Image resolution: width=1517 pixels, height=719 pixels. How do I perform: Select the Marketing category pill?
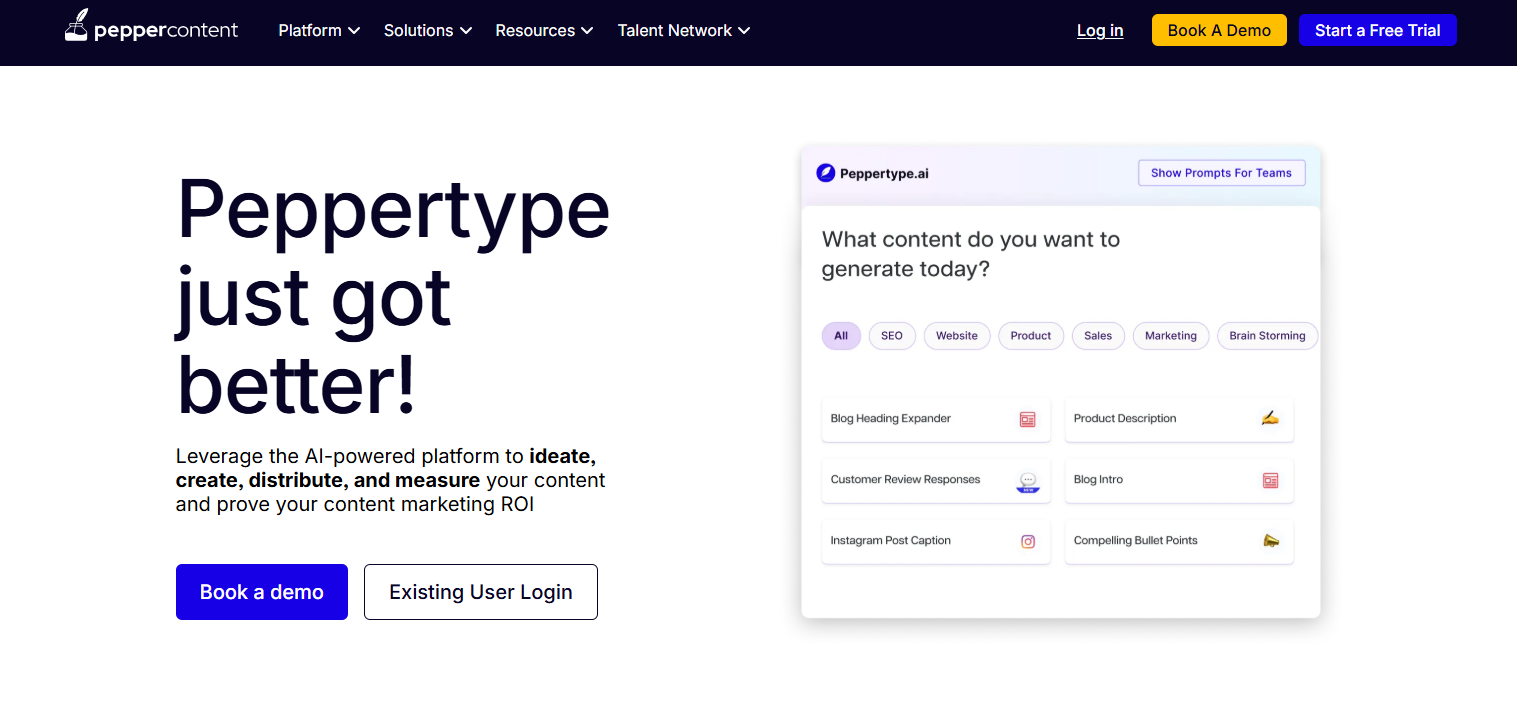coord(1171,336)
